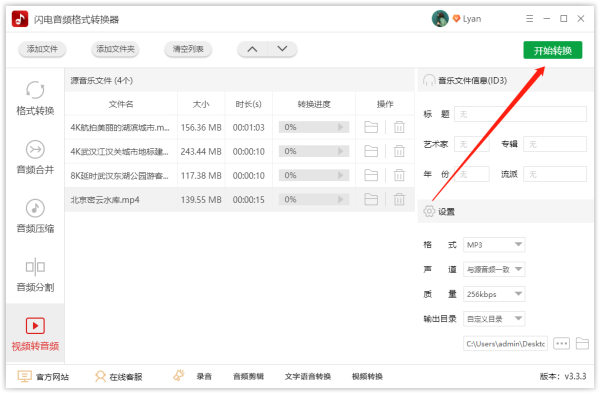Browse output path with ellipsis button

click(x=561, y=344)
